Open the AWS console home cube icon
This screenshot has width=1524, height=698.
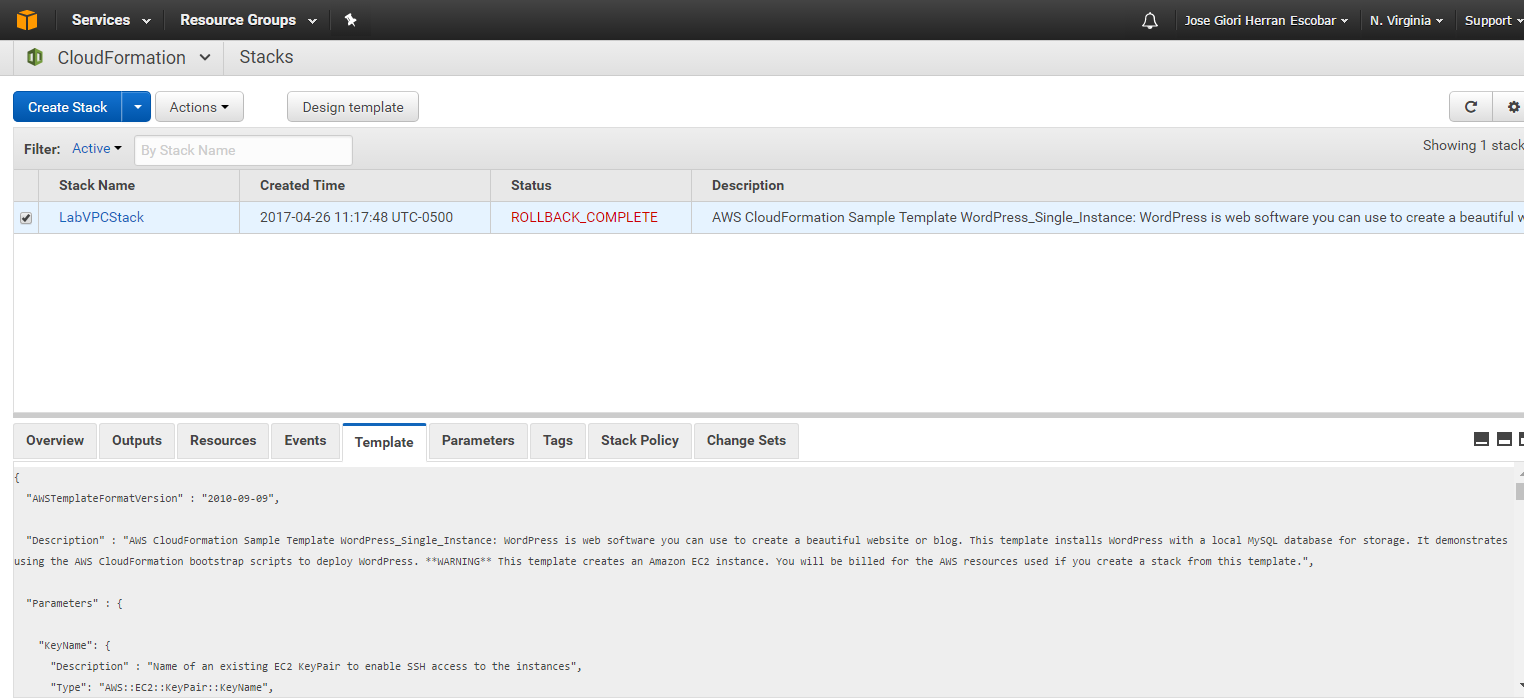pyautogui.click(x=27, y=20)
